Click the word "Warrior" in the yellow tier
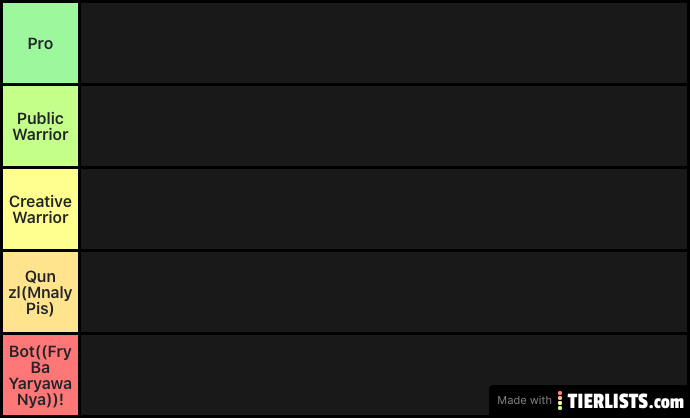 [40, 217]
